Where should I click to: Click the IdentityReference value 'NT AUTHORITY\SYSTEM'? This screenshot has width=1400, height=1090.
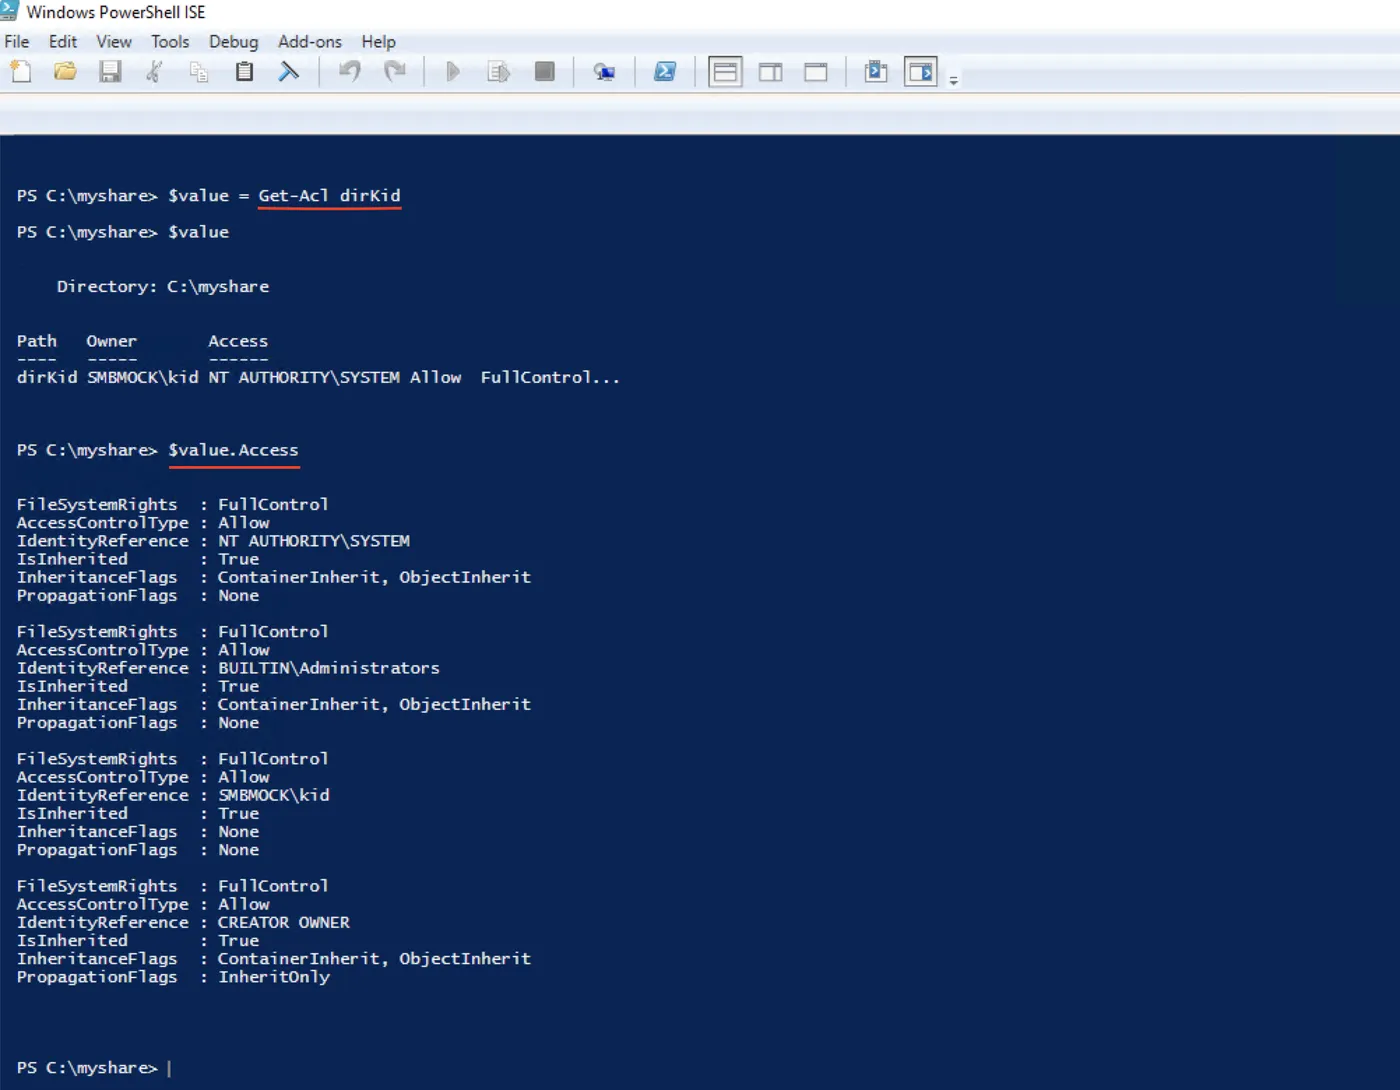(x=314, y=541)
